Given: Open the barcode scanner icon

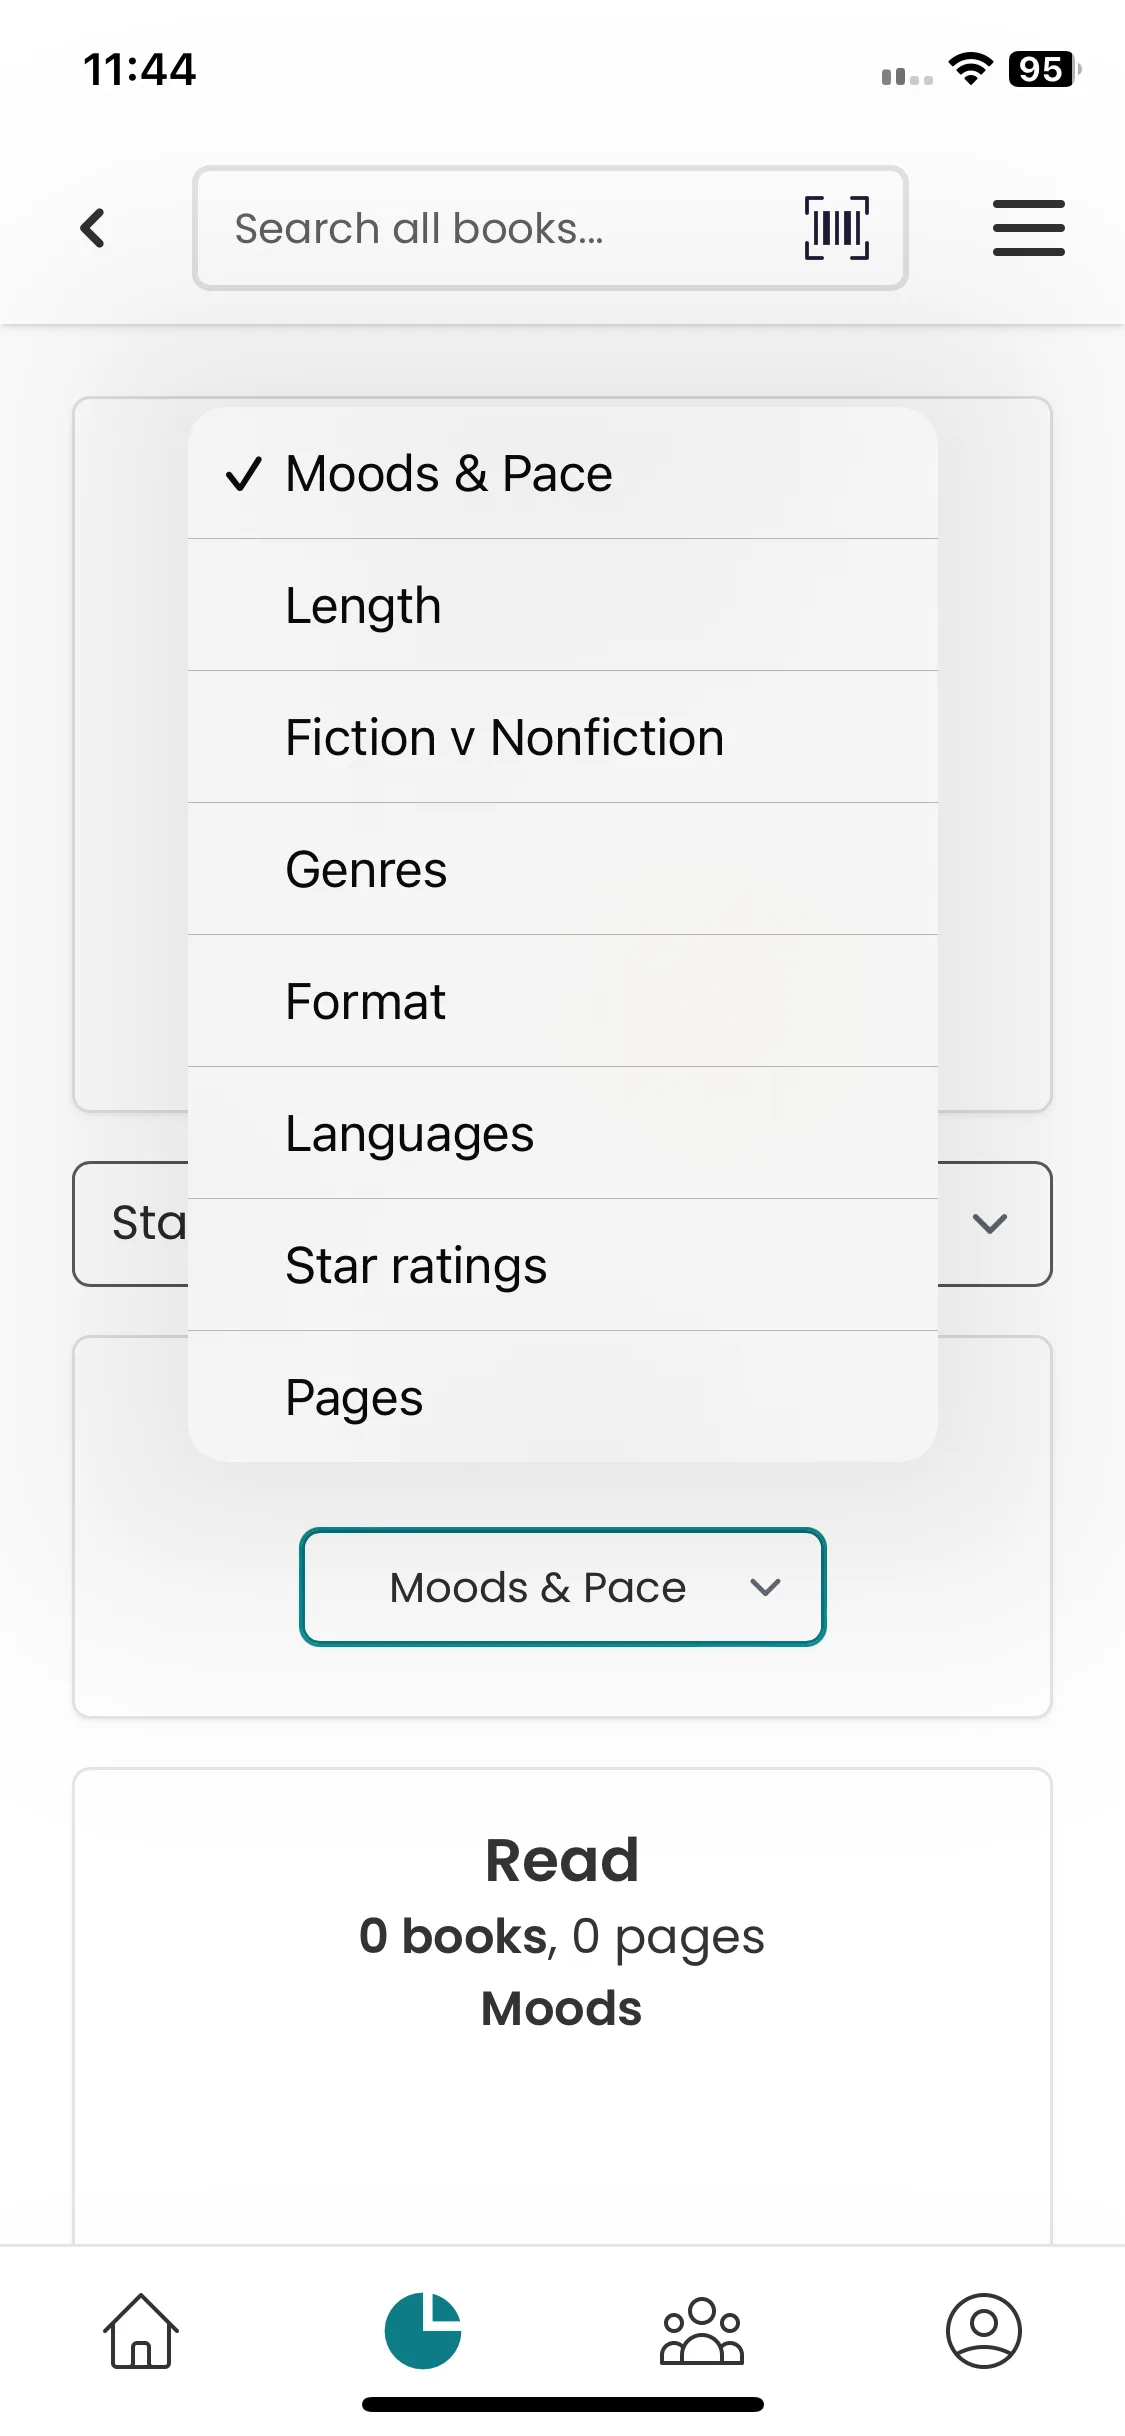Looking at the screenshot, I should [836, 228].
